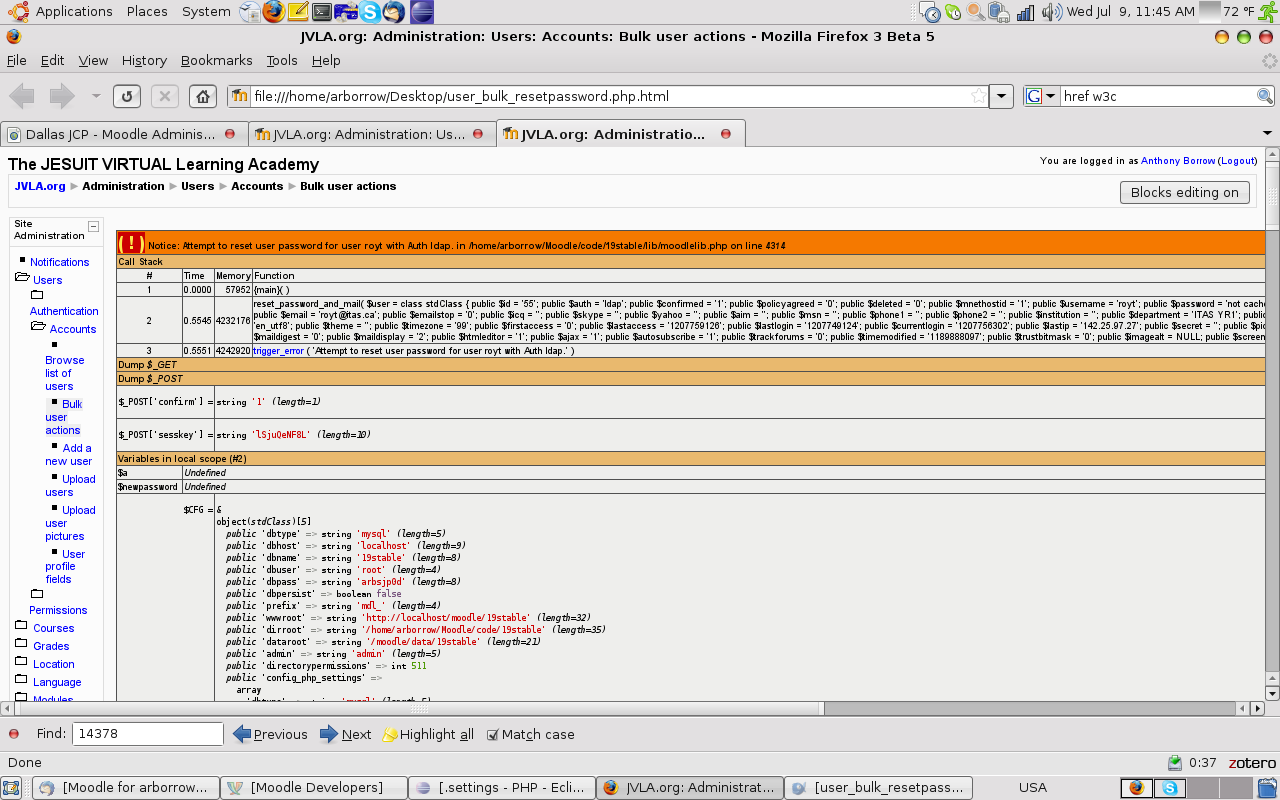The height and width of the screenshot is (800, 1280).
Task: Open the Edit menu
Action: coord(53,60)
